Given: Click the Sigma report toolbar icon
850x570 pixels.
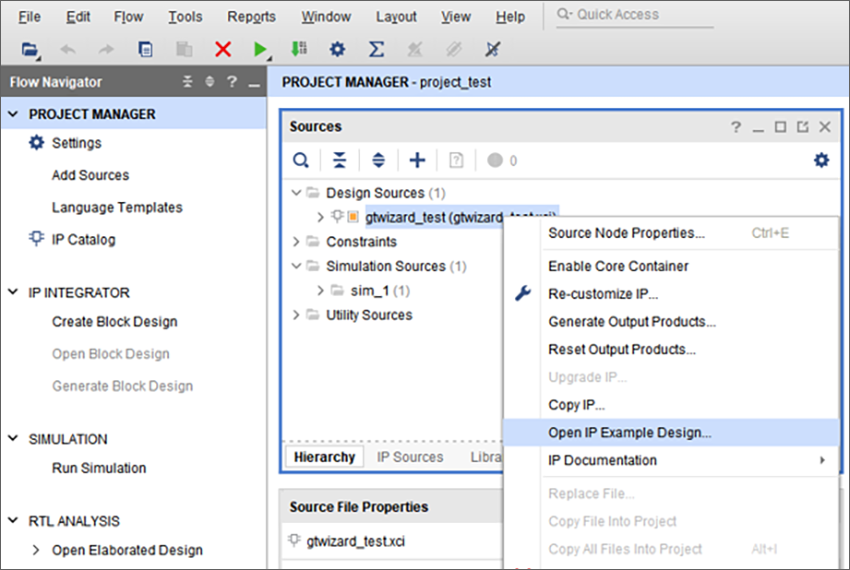Looking at the screenshot, I should [x=376, y=49].
